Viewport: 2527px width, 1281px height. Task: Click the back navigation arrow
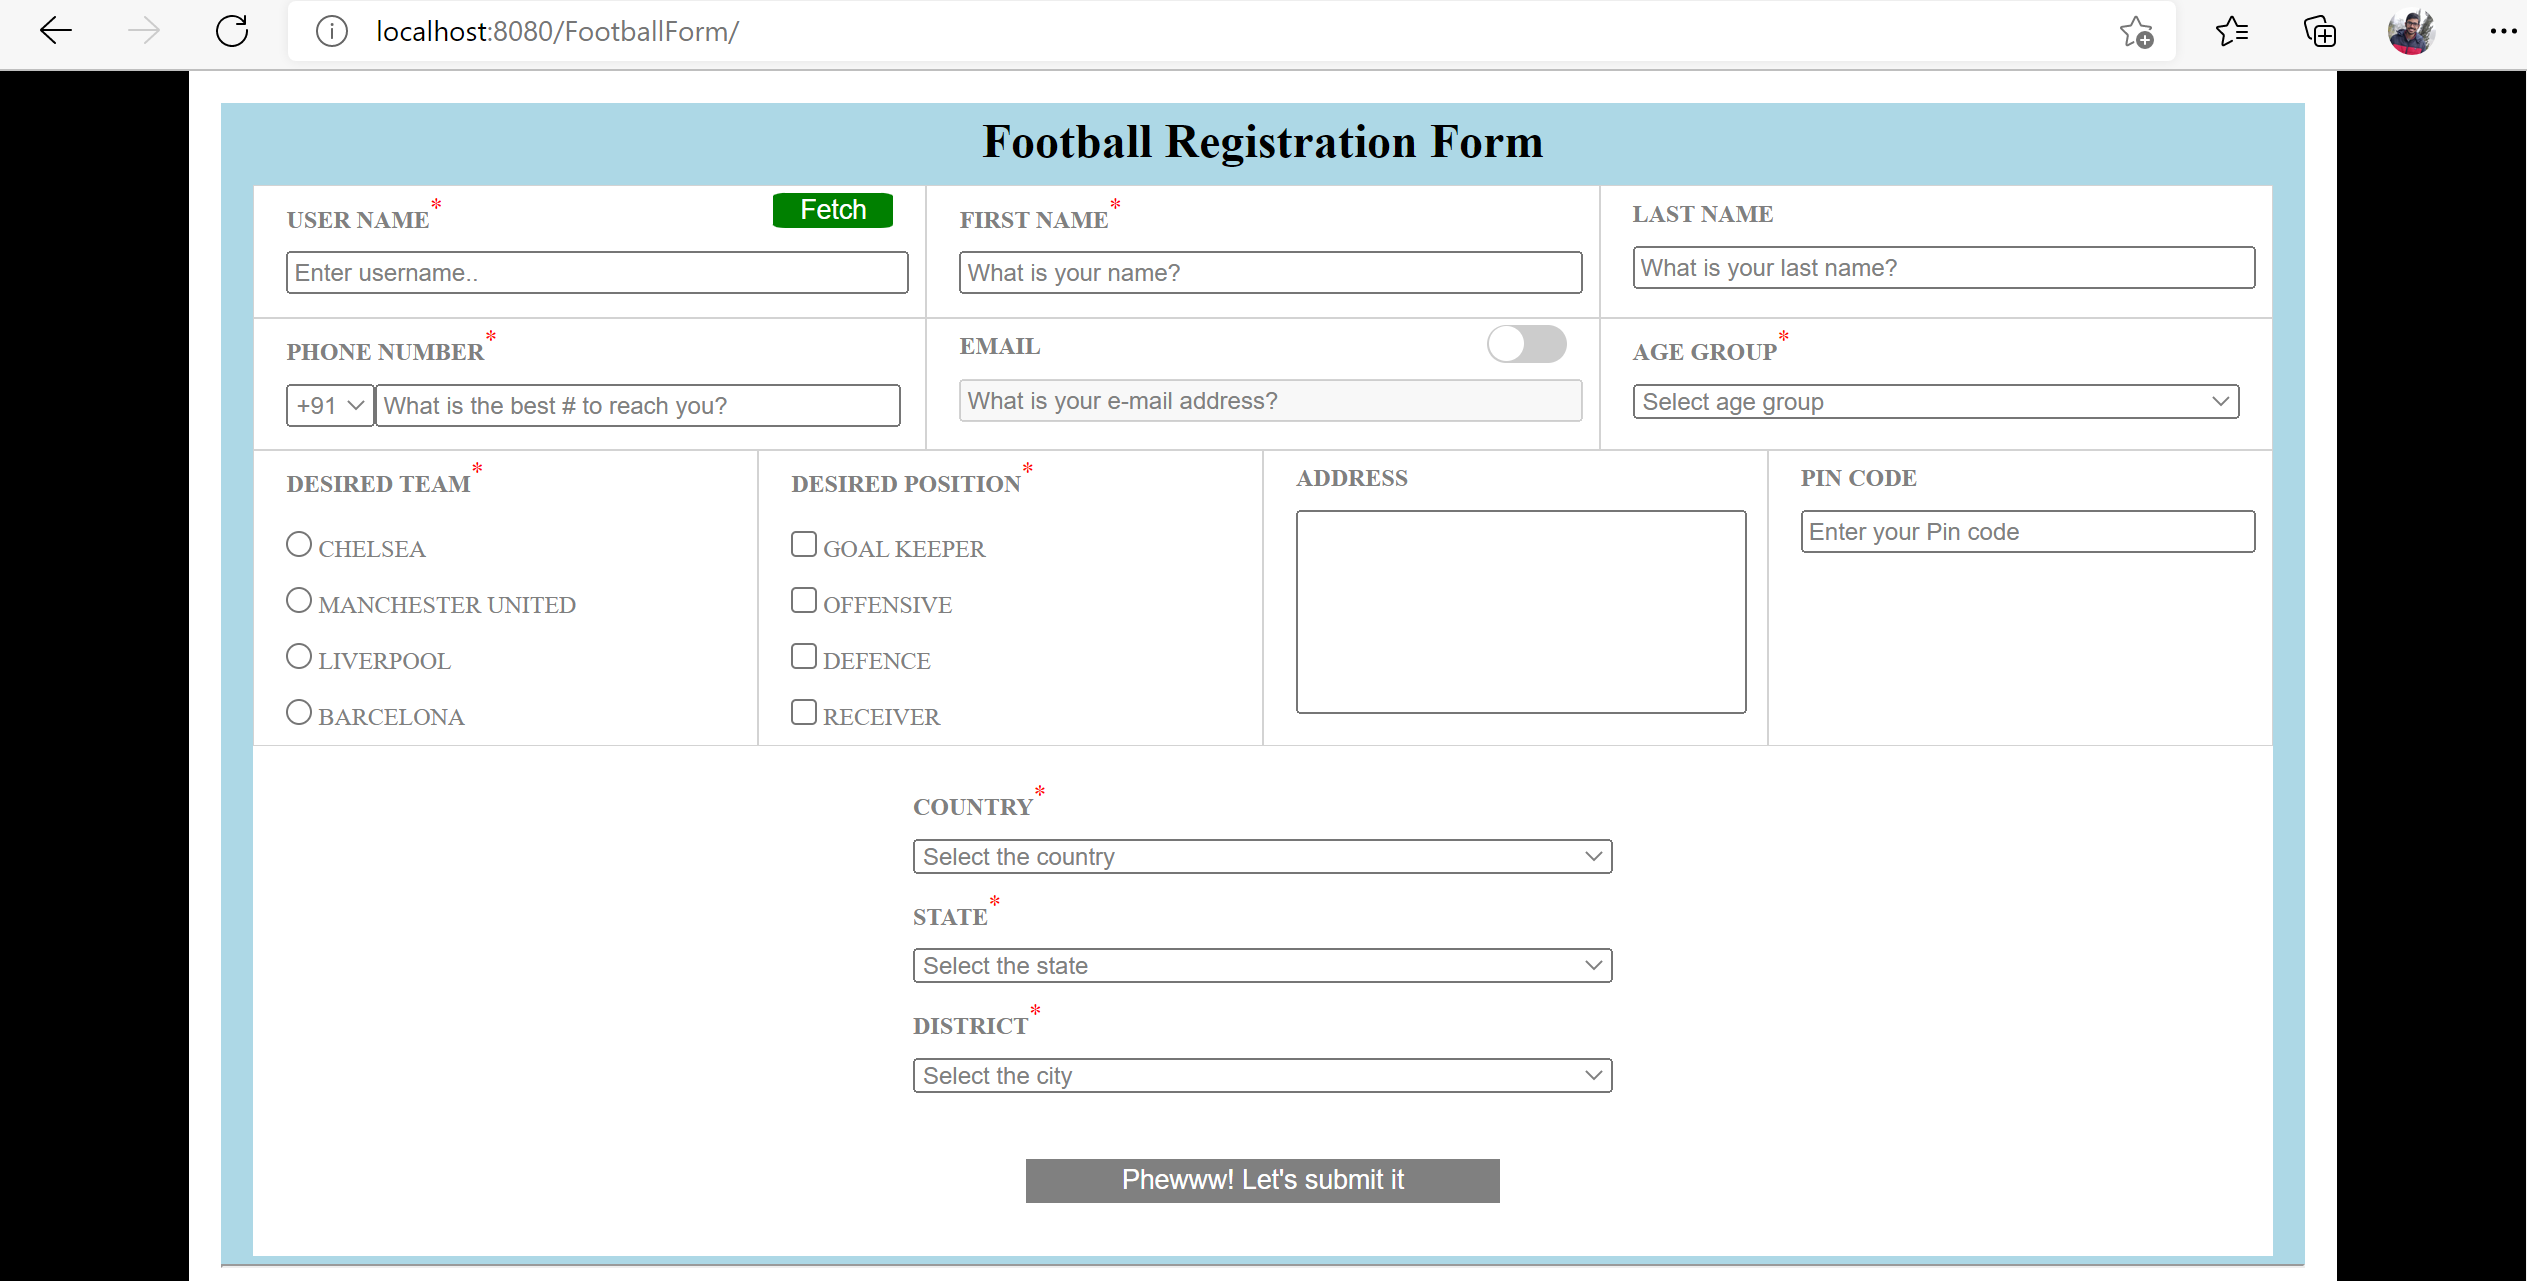(x=56, y=30)
